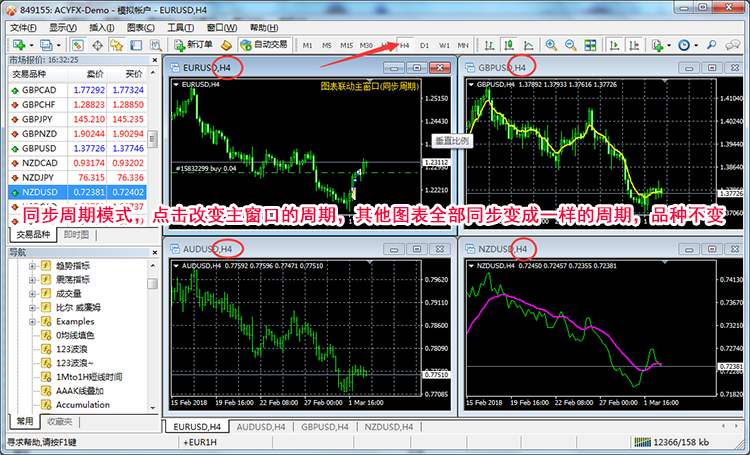Open the indicators list dropdown arrow
Viewport: 750px width, 455px height.
point(669,45)
